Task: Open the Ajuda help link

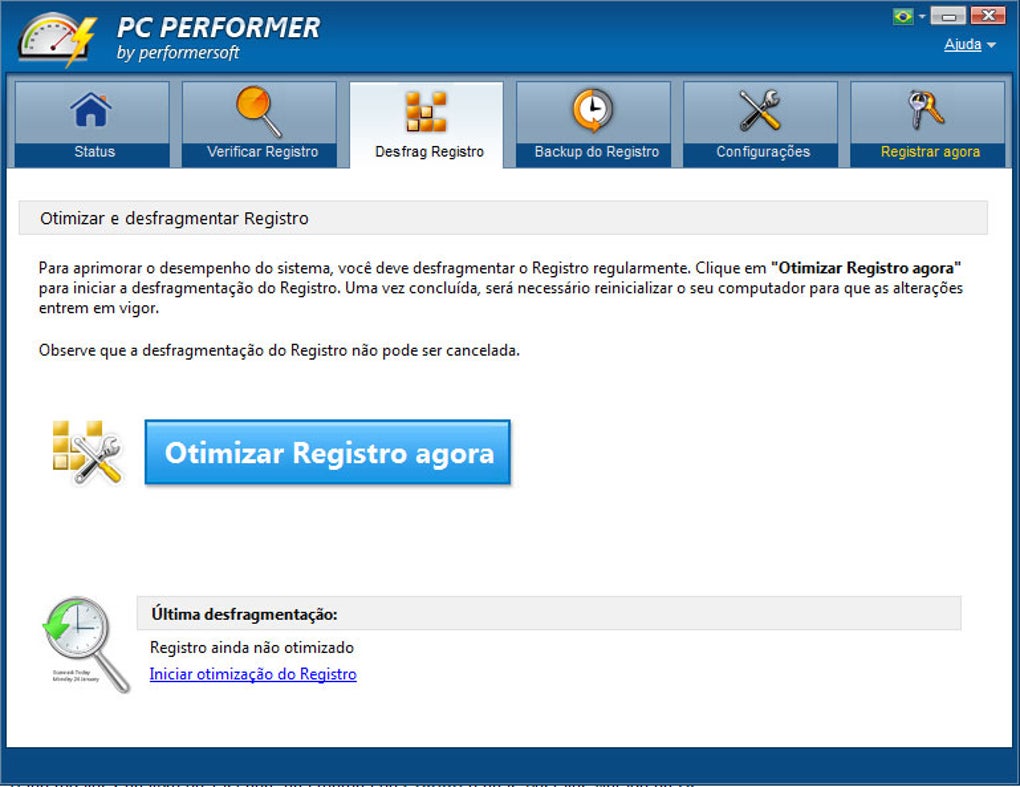Action: (963, 44)
